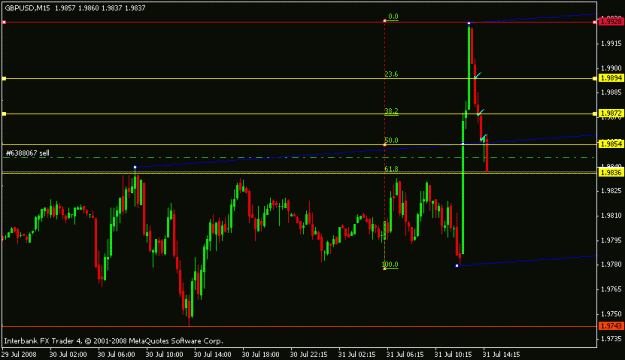Screen dimensions: 625x360
Task: Click the 1.9825 price scale value
Action: 611,191
